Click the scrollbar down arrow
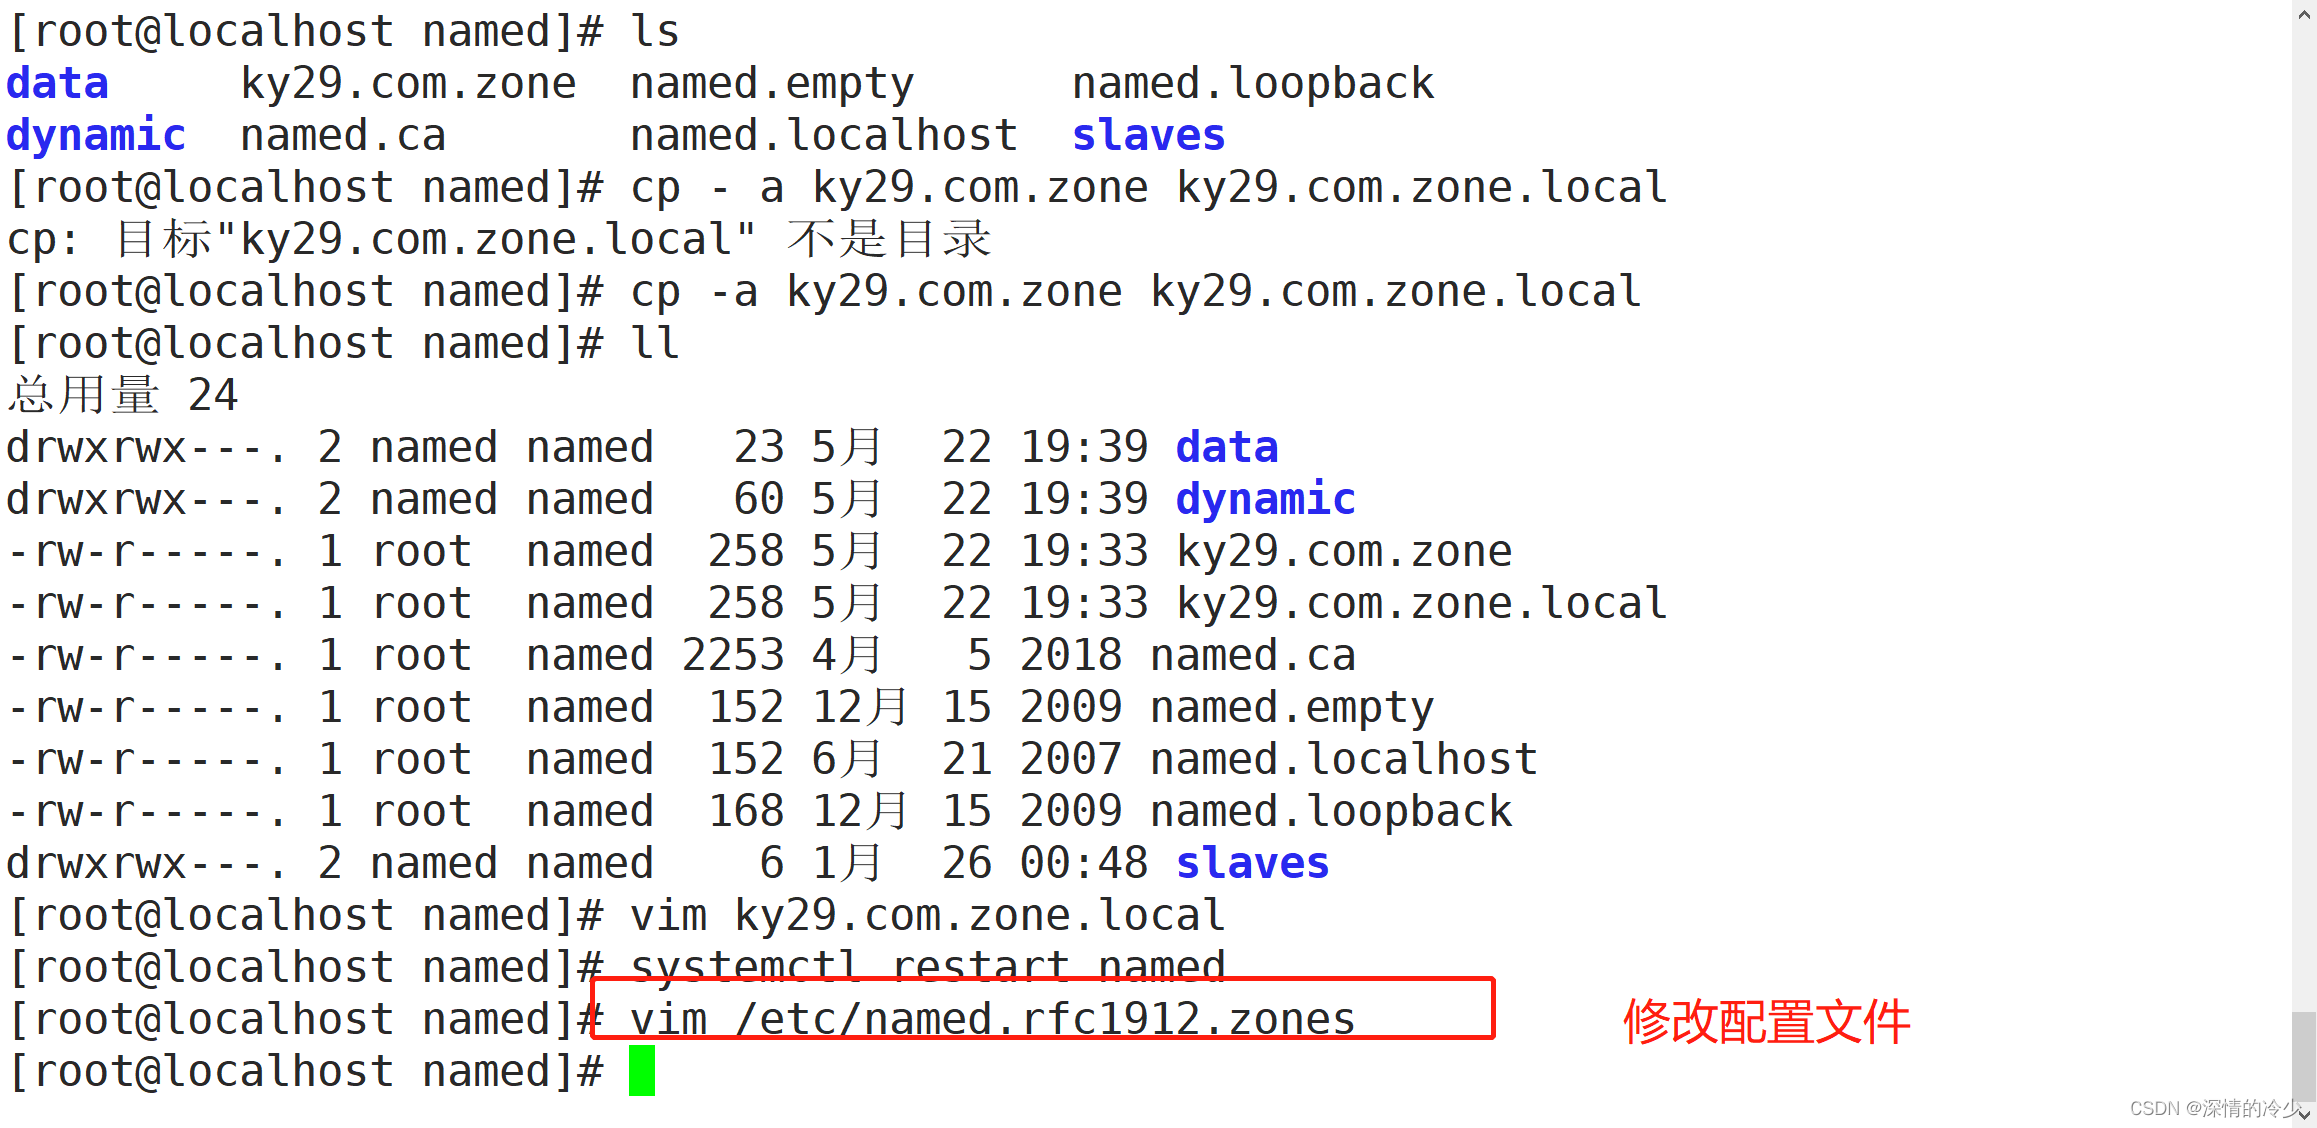This screenshot has height=1128, width=2317. 2304,1113
